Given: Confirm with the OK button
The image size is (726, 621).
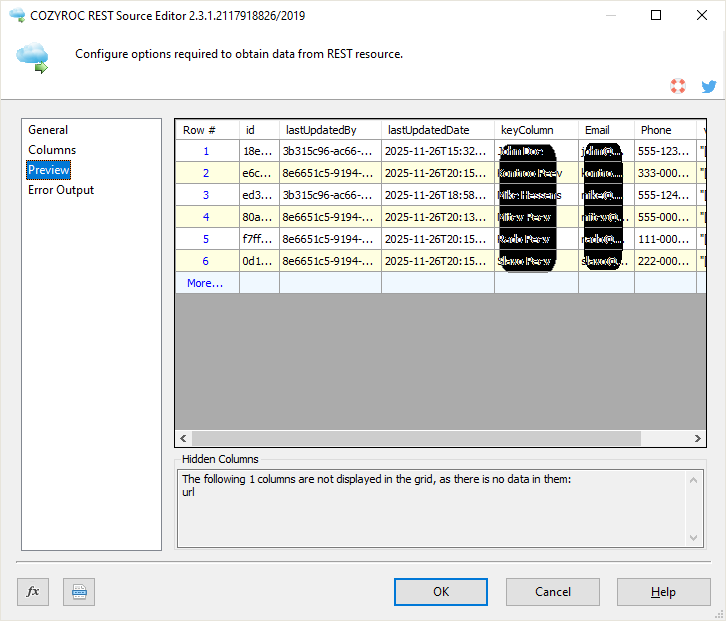Looking at the screenshot, I should click(441, 592).
